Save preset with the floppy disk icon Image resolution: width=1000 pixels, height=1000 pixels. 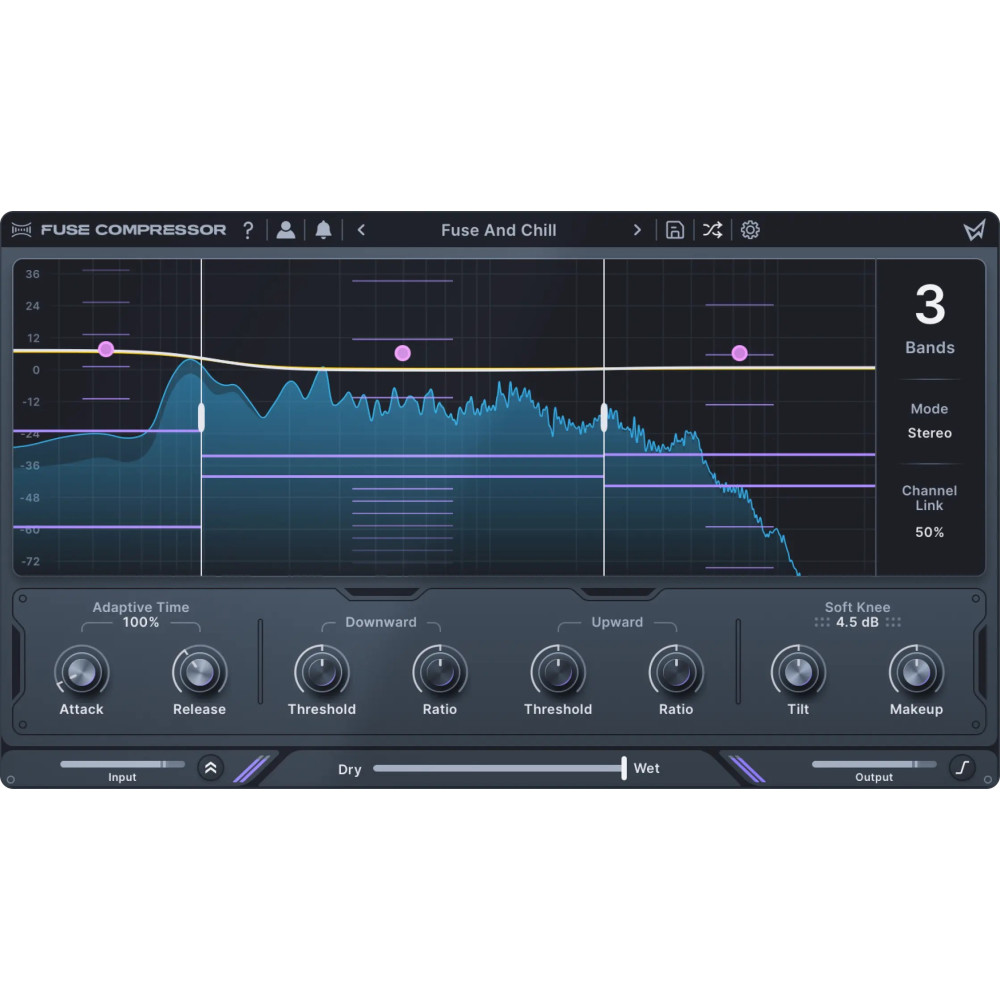[x=675, y=230]
